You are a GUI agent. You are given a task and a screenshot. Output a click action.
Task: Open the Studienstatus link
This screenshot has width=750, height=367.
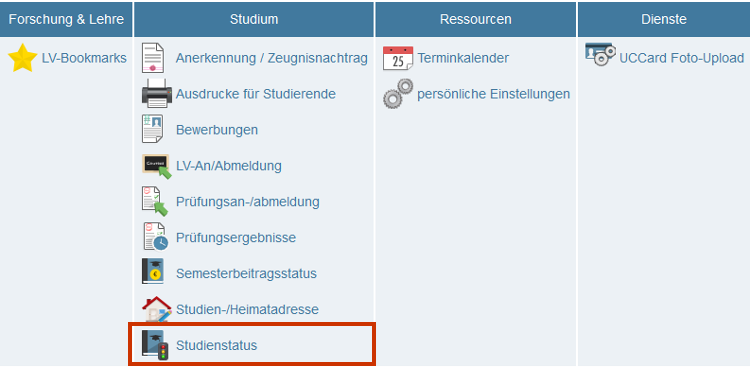coord(216,345)
